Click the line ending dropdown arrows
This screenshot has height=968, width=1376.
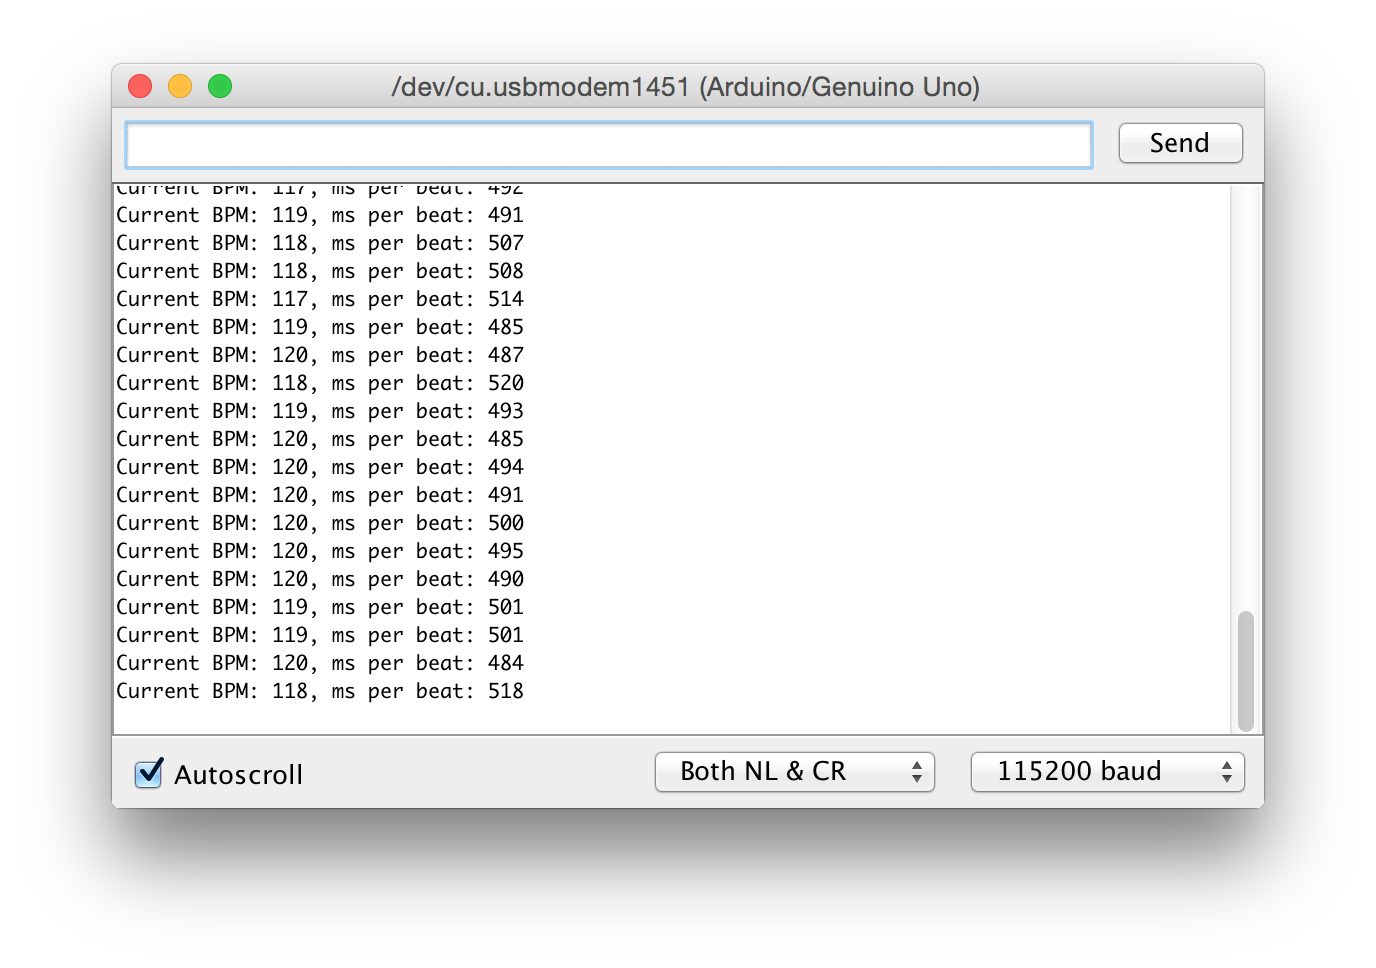point(916,772)
